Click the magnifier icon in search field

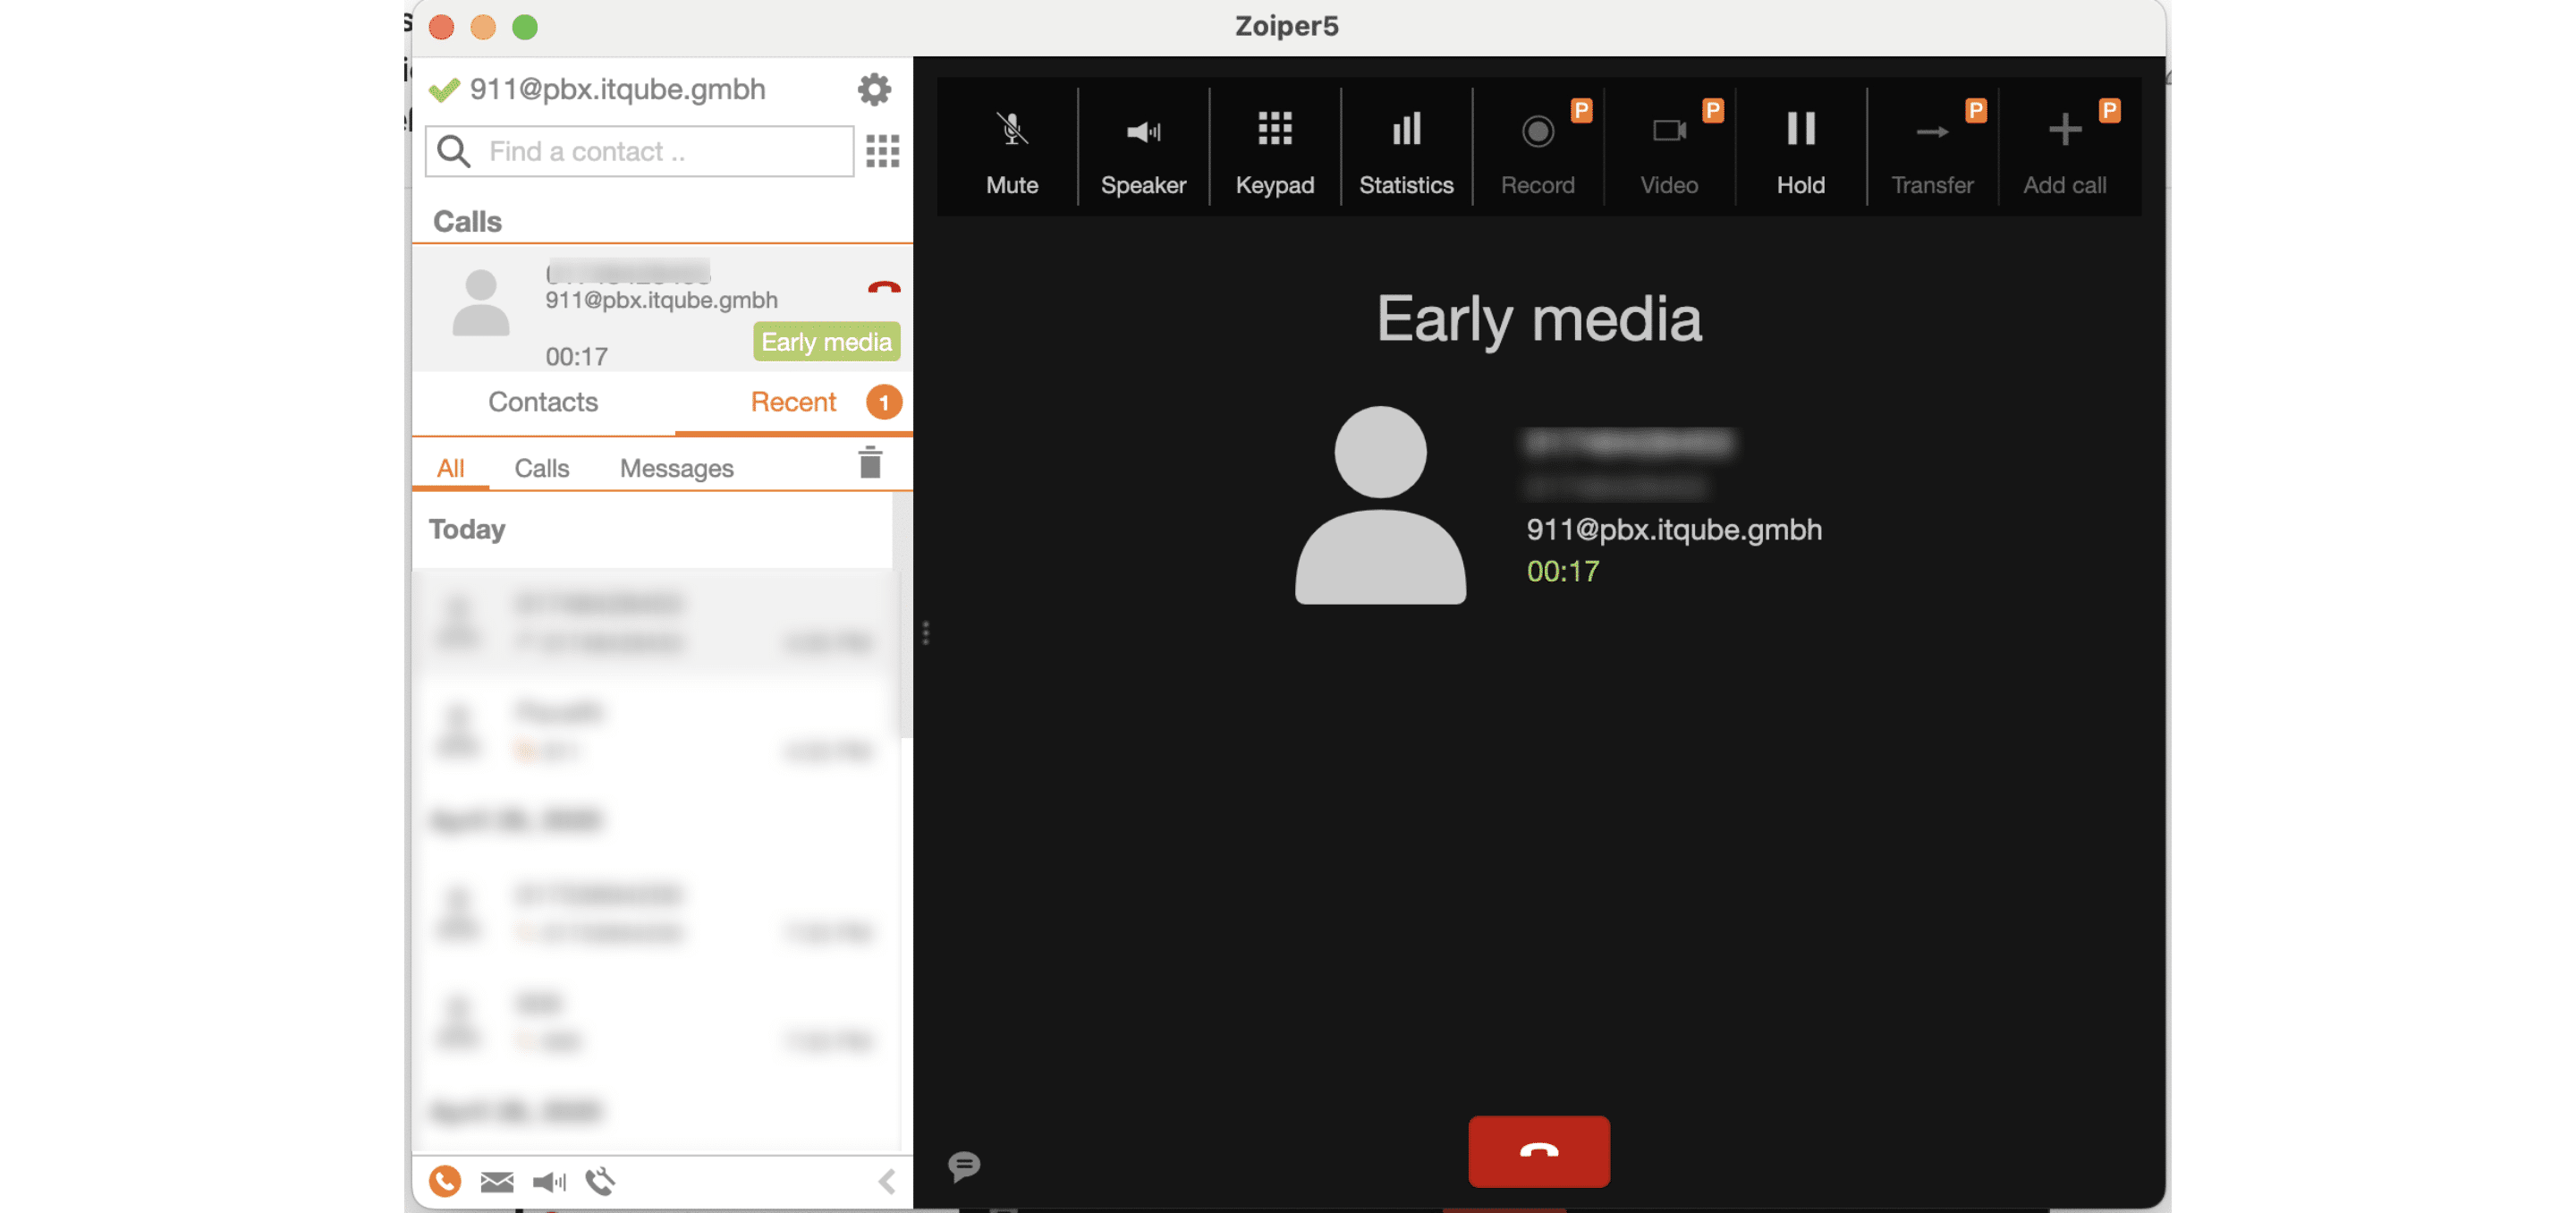coord(454,151)
